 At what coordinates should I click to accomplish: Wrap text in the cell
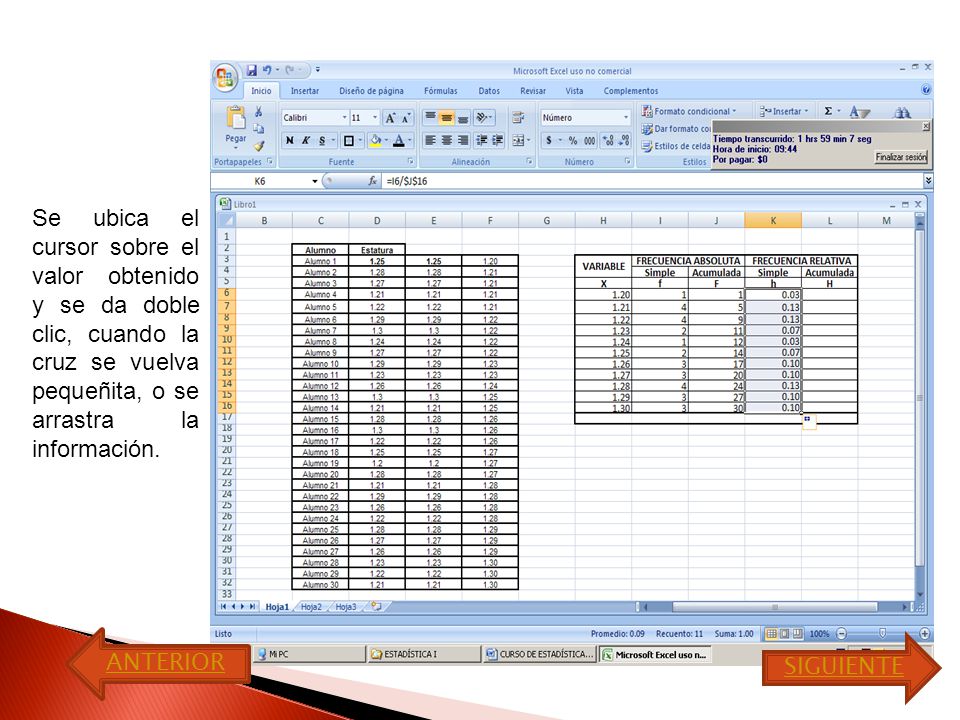(x=518, y=117)
